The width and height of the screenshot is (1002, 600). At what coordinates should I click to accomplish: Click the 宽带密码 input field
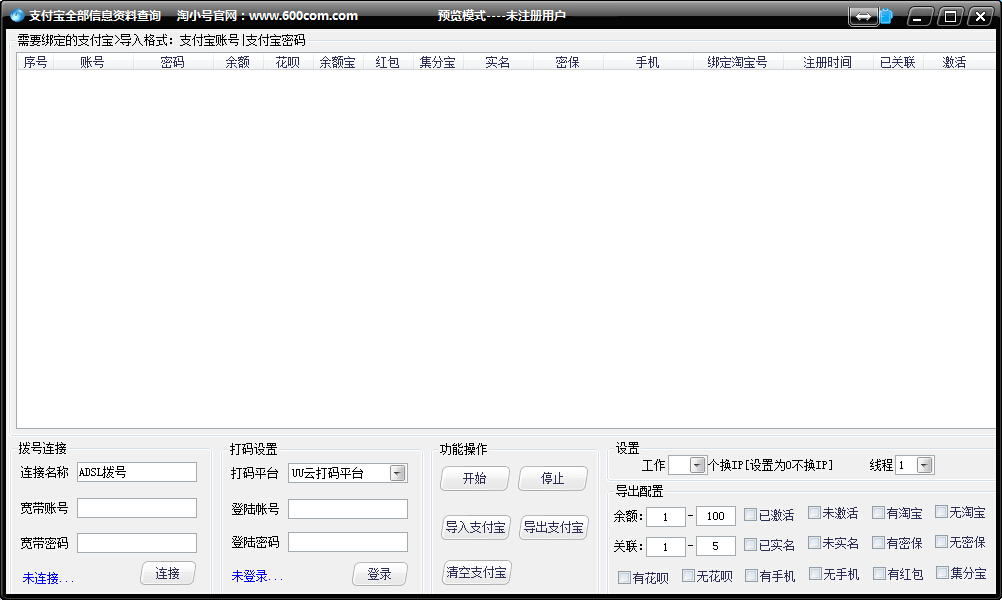(137, 542)
